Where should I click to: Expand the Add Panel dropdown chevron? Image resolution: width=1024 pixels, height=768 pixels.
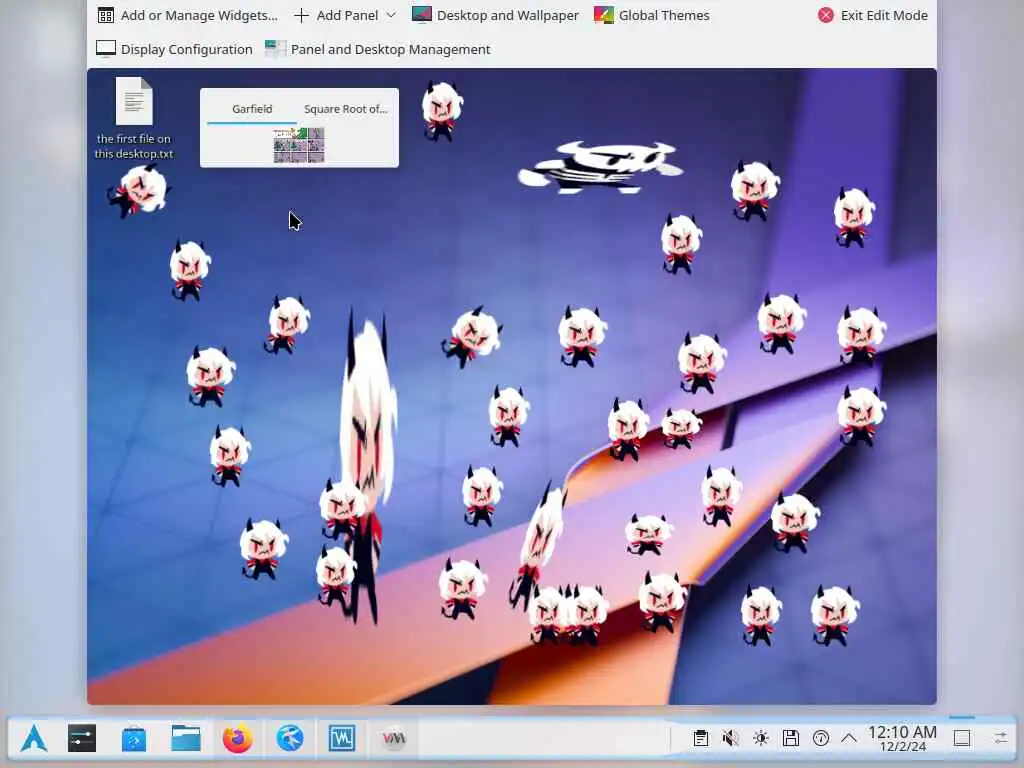click(391, 15)
